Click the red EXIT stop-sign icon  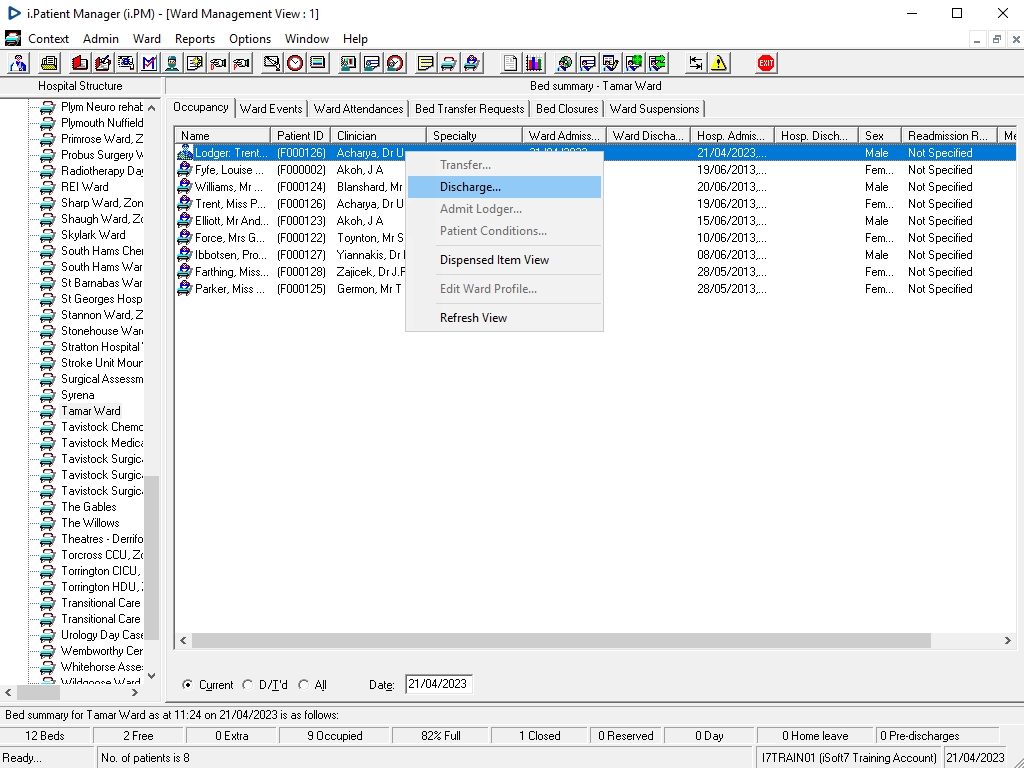pos(766,63)
